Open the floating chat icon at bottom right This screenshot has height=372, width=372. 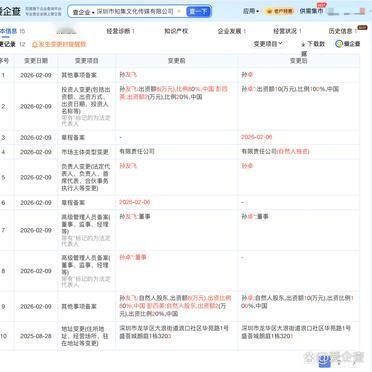click(325, 361)
